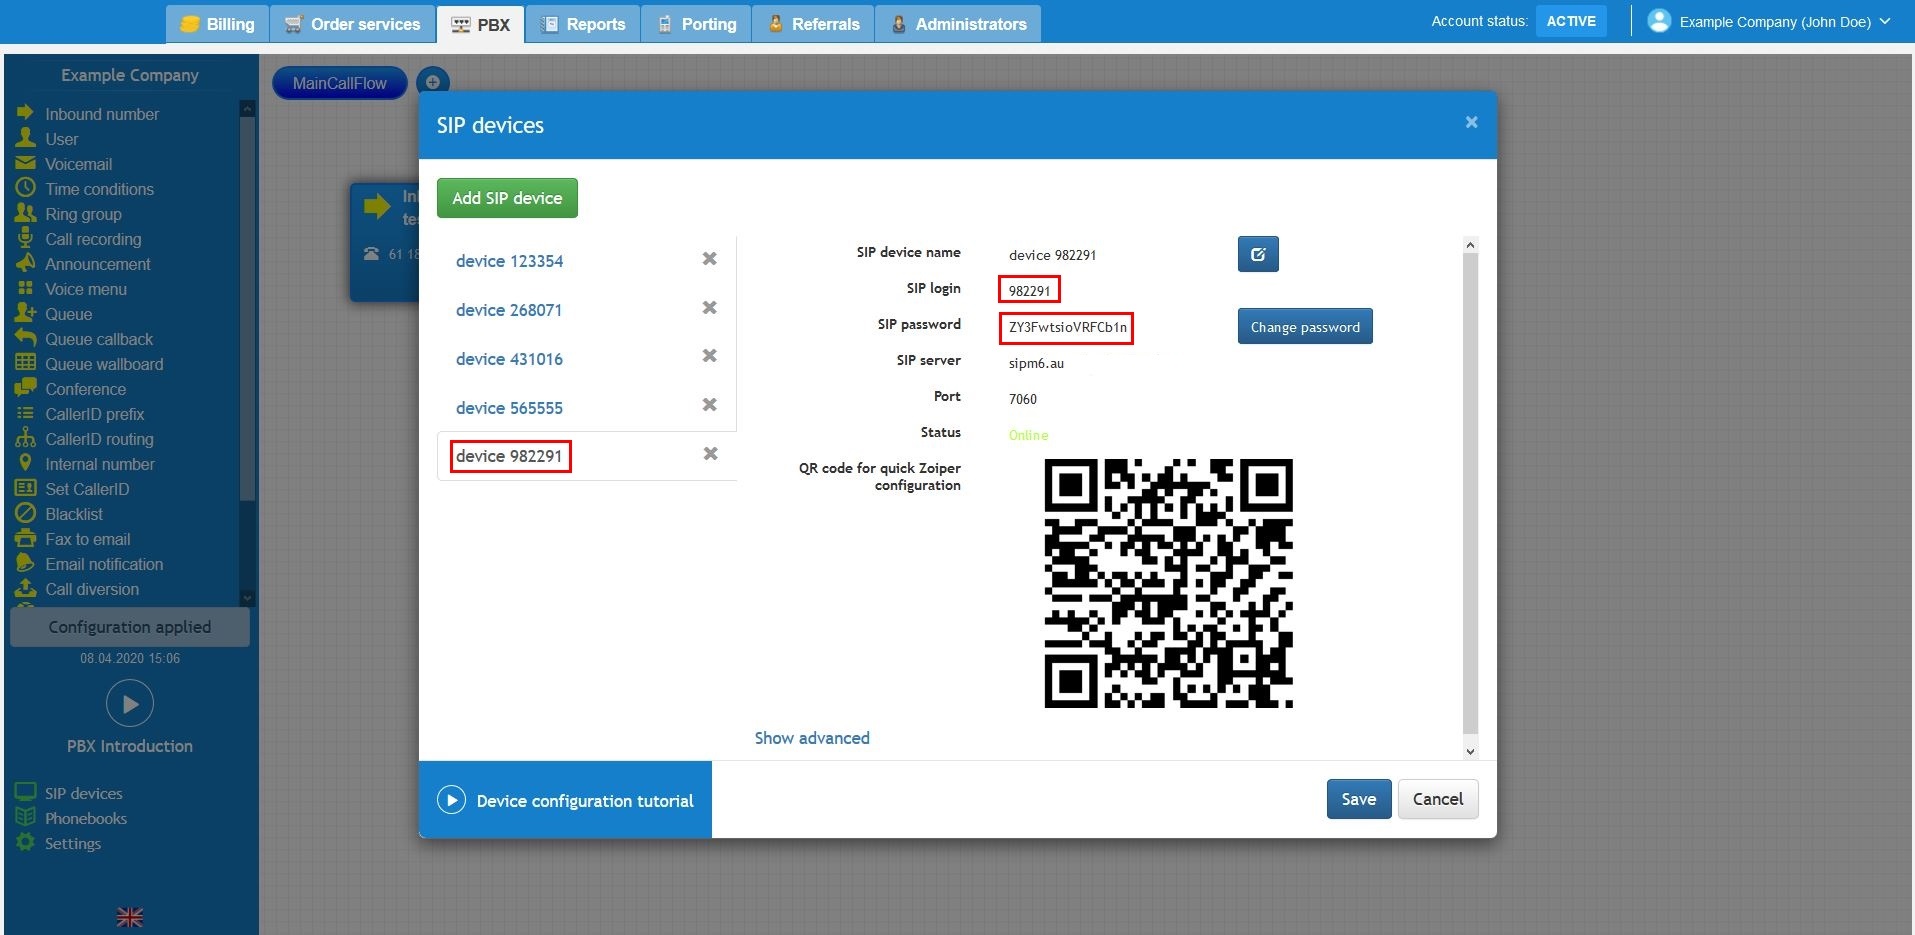Click the Add SIP device button
The height and width of the screenshot is (935, 1915).
point(506,197)
